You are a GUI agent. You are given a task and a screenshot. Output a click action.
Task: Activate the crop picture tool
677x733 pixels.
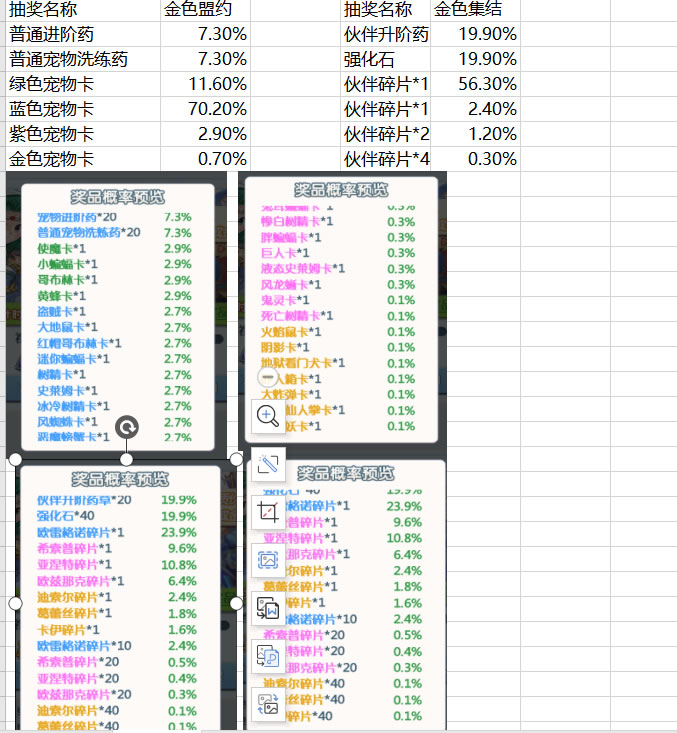pyautogui.click(x=268, y=512)
